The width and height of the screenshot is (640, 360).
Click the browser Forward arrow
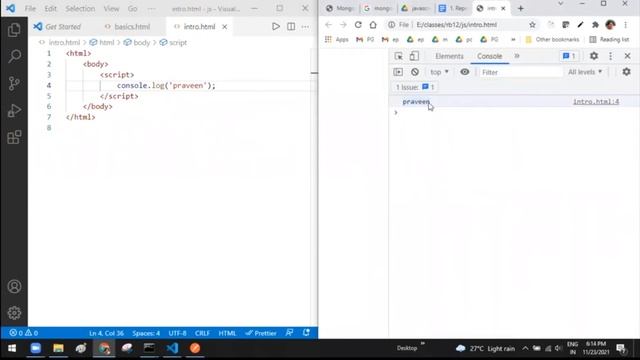click(x=343, y=25)
